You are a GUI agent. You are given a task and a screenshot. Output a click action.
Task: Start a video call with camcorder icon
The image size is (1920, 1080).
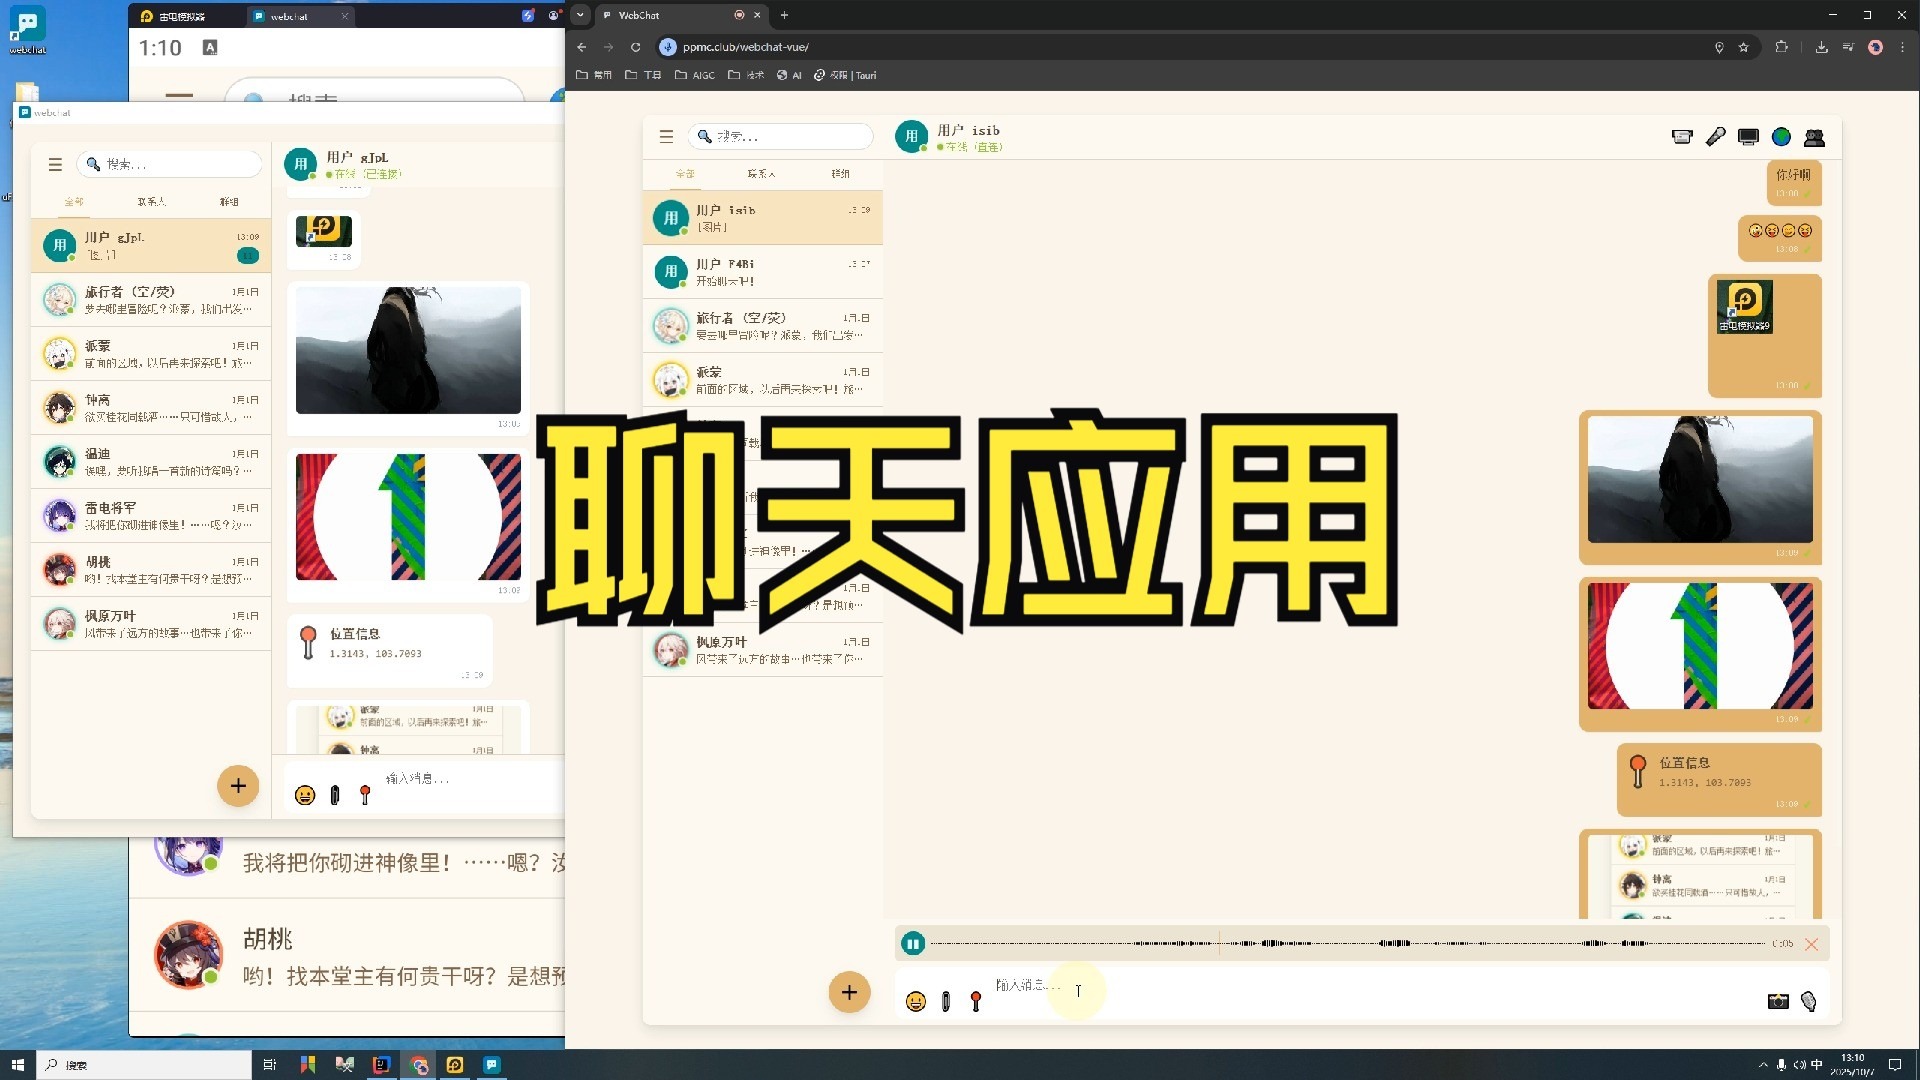[x=1682, y=137]
